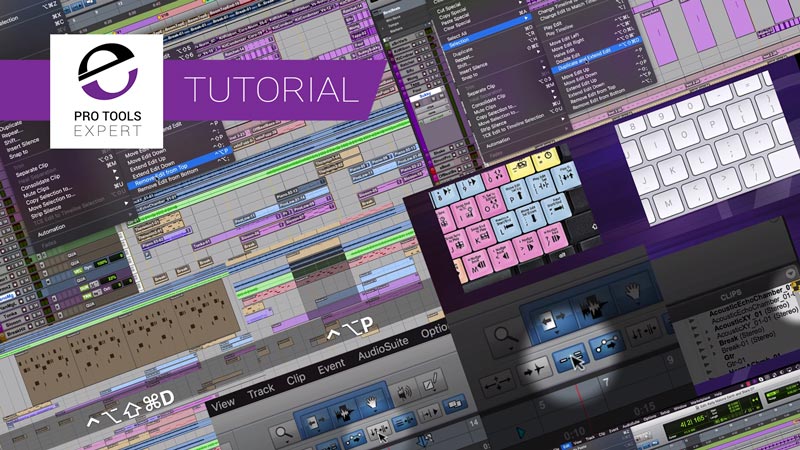This screenshot has height=450, width=800.
Task: Choose Remove Edit from Bottom in the top submenu
Action: pyautogui.click(x=598, y=99)
